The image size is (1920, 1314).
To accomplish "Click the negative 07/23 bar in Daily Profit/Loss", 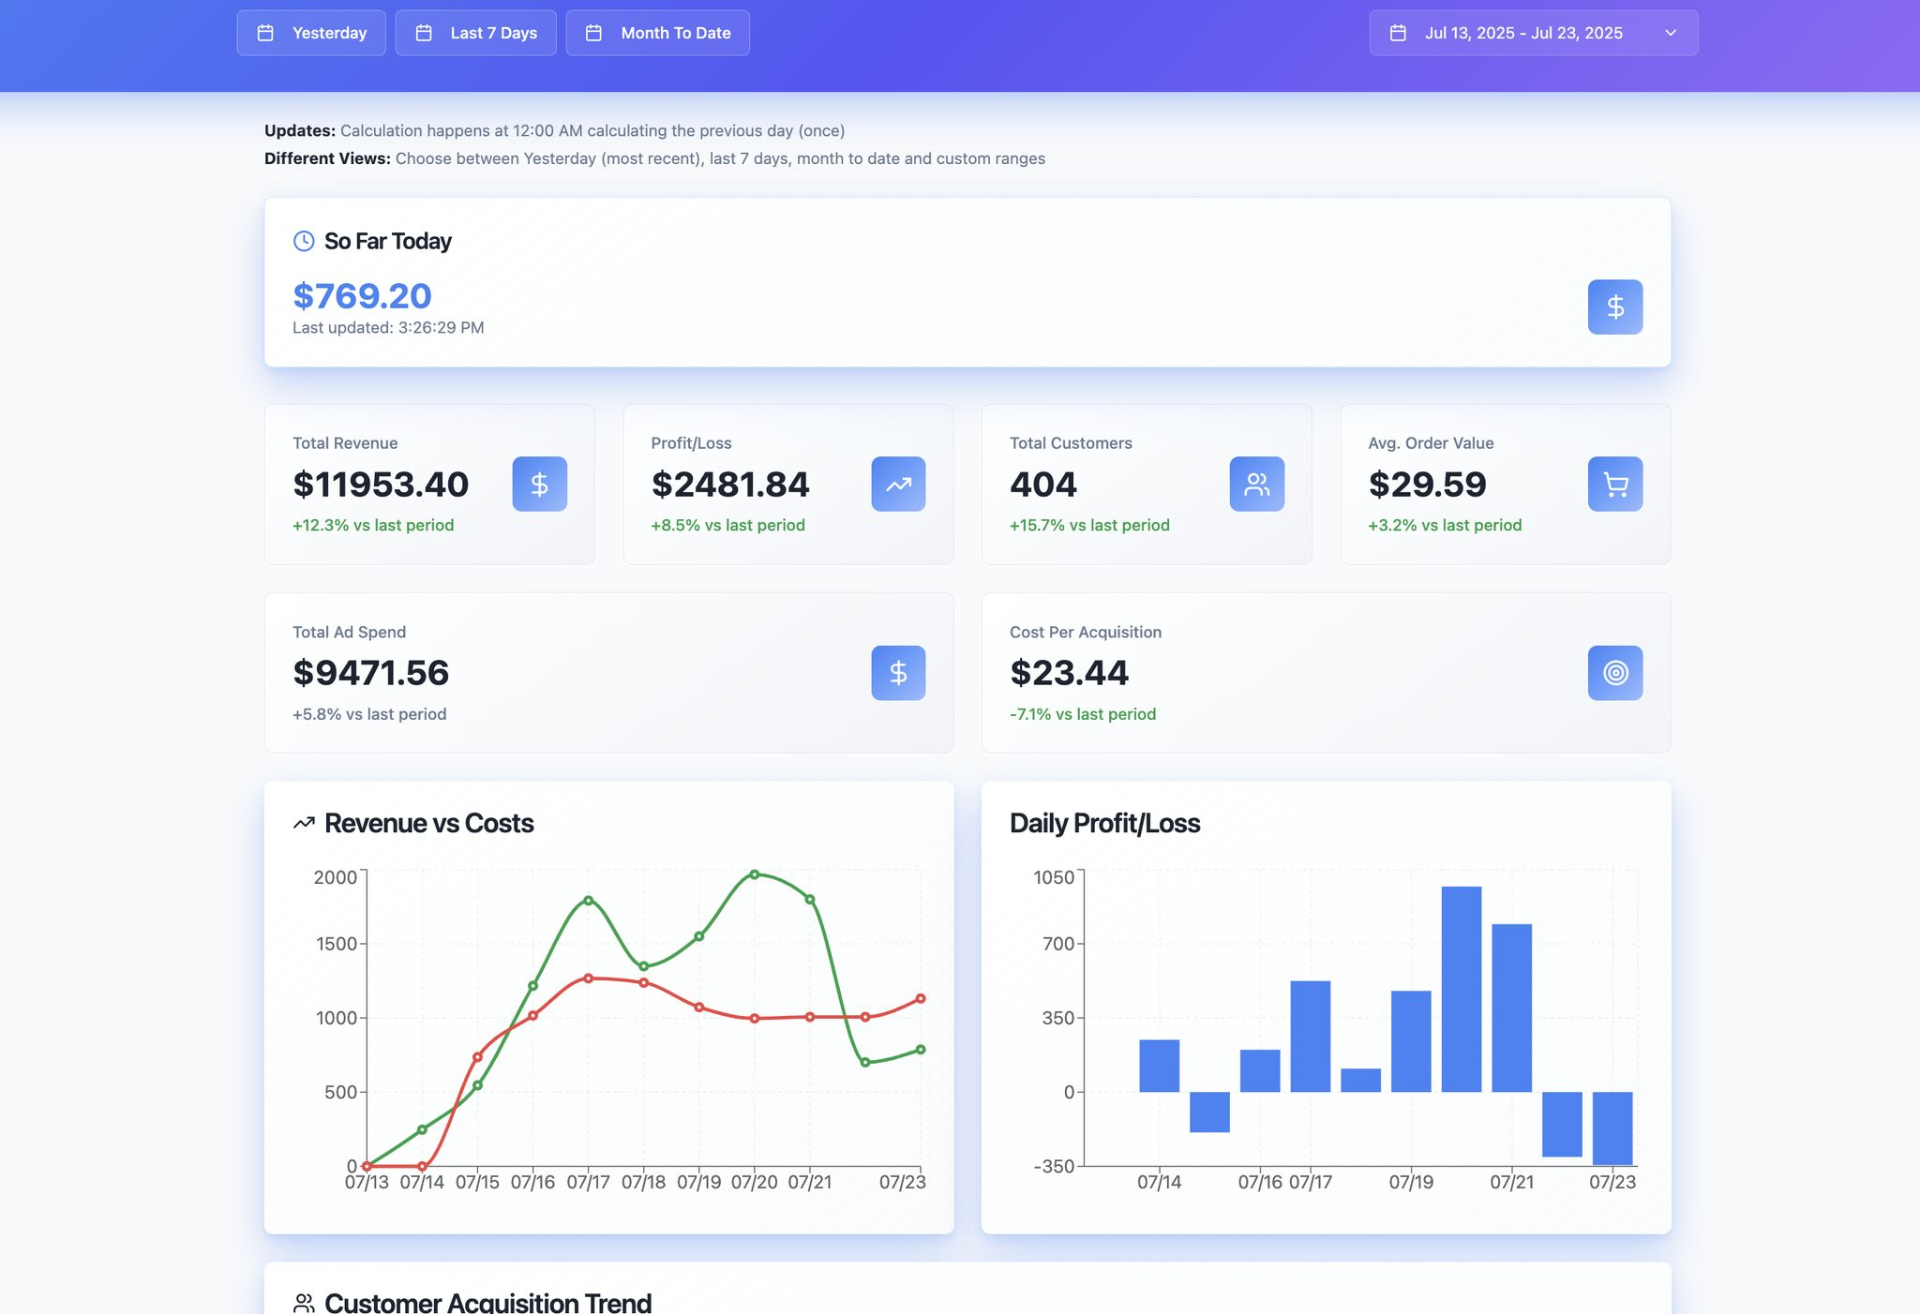I will (x=1612, y=1128).
